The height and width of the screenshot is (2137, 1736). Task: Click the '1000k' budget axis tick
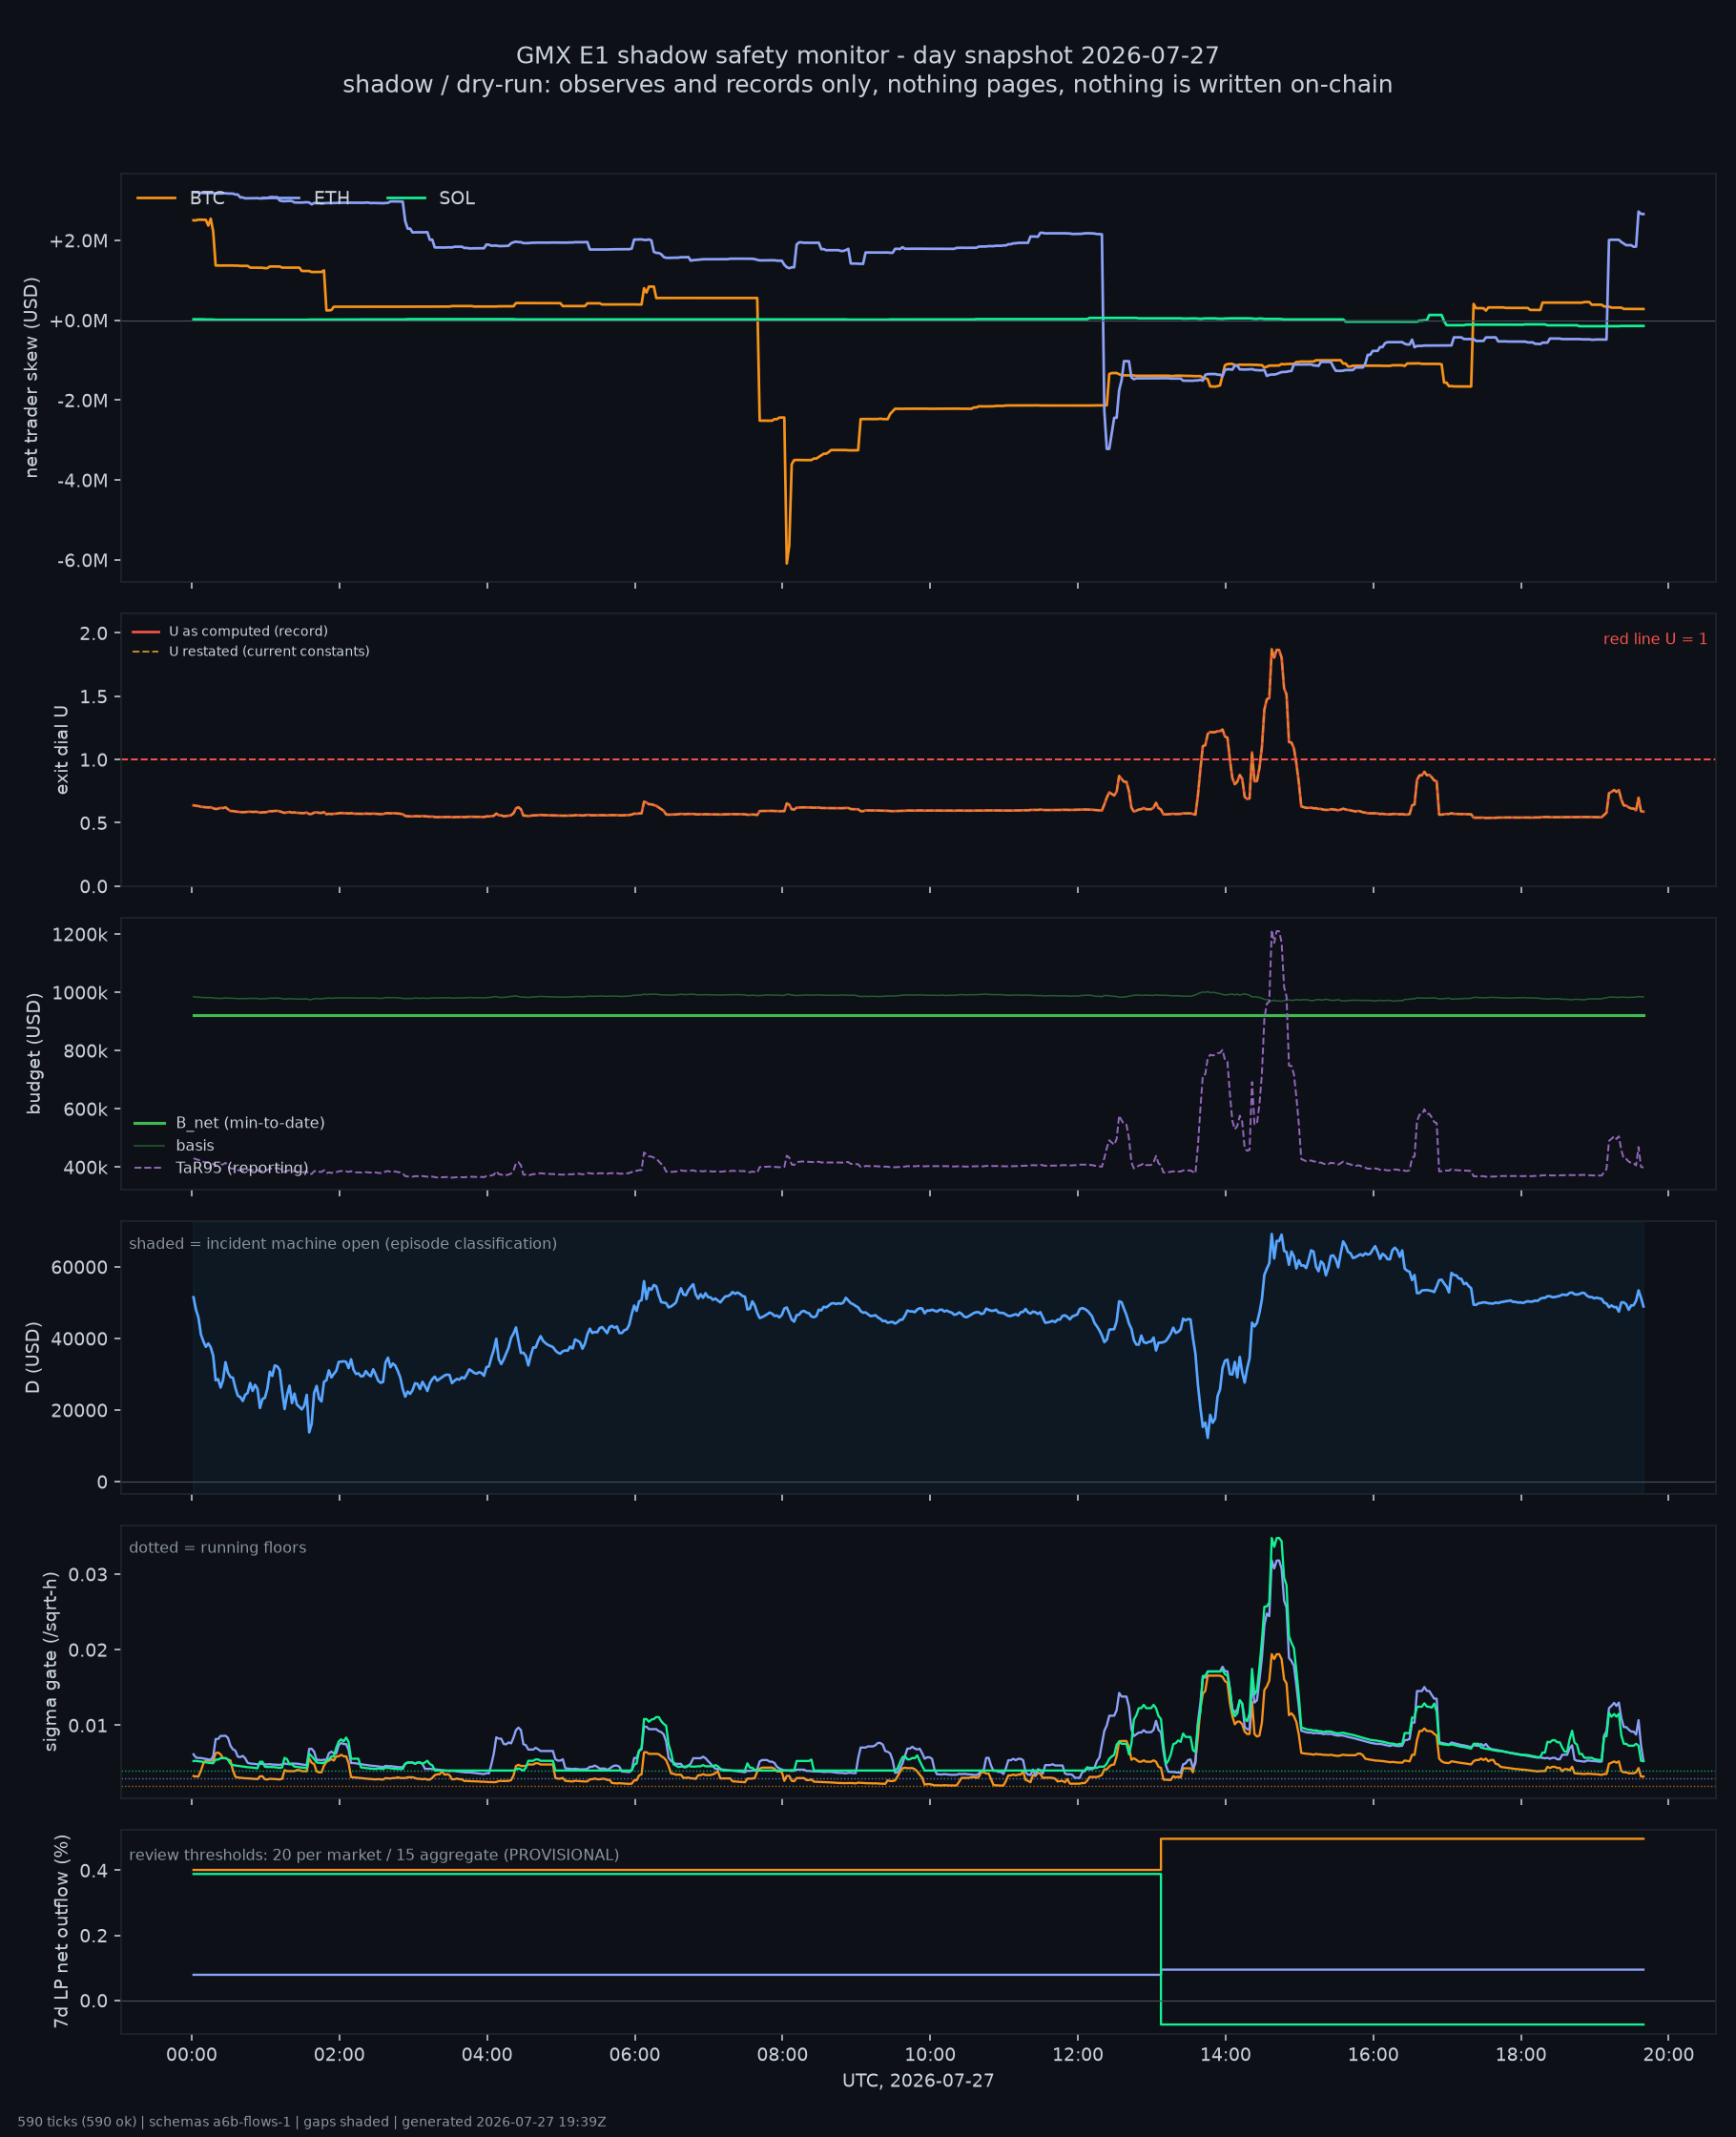coord(80,993)
